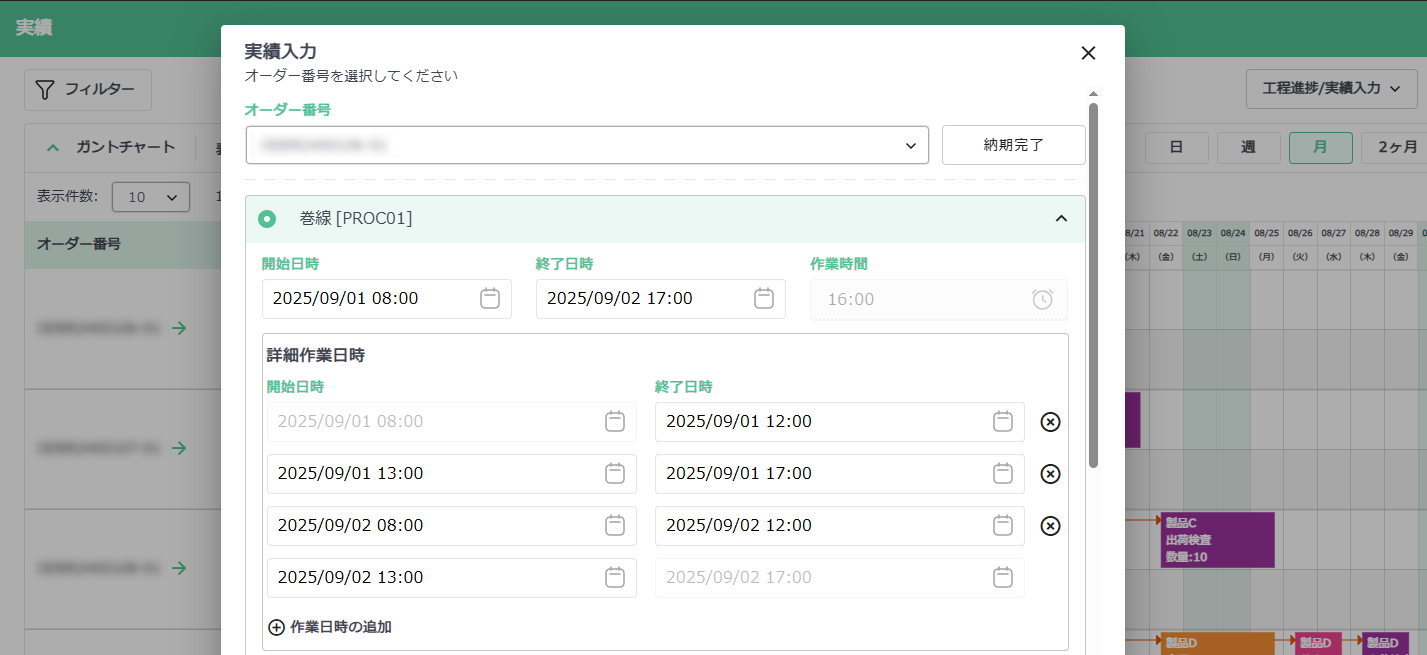Select the 巻線 [PROC01] radio button
Viewport: 1427px width, 655px height.
267,219
